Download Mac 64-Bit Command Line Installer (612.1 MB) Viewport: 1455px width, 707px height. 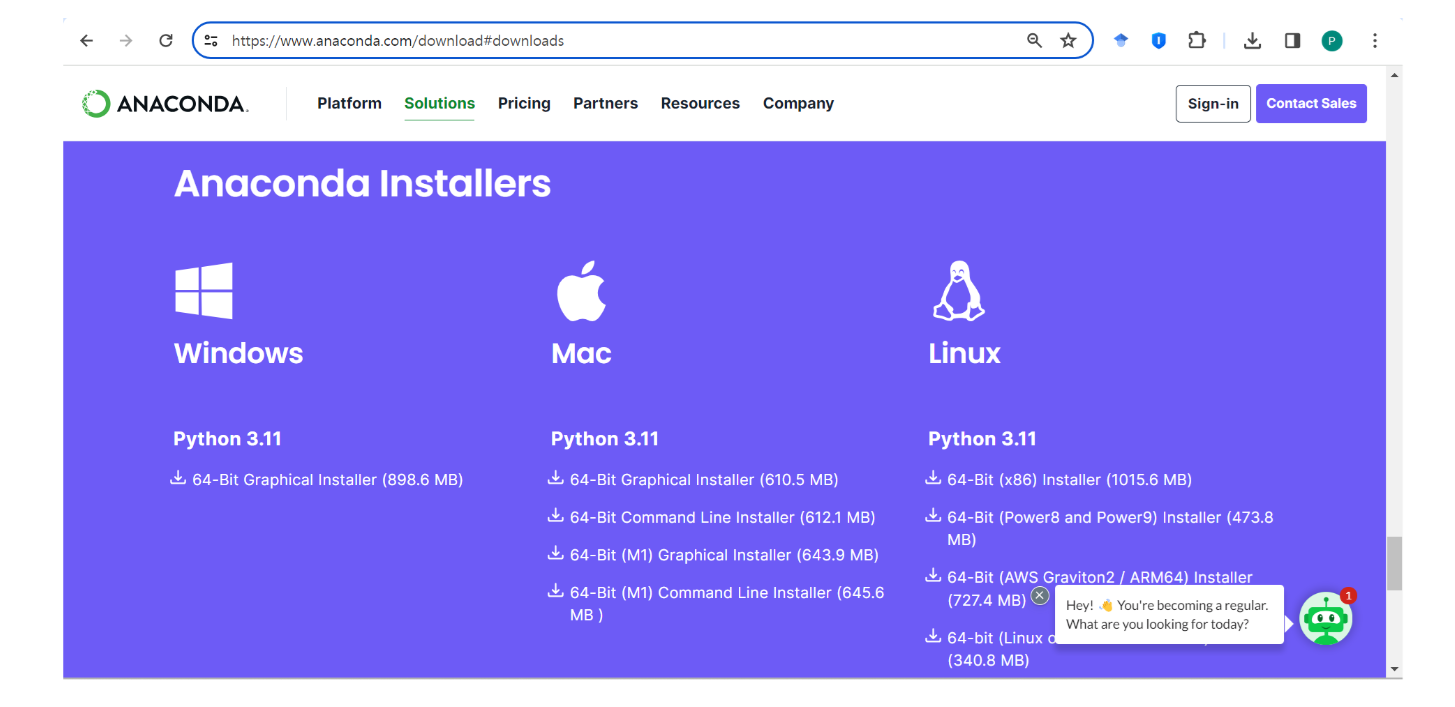[x=722, y=518]
